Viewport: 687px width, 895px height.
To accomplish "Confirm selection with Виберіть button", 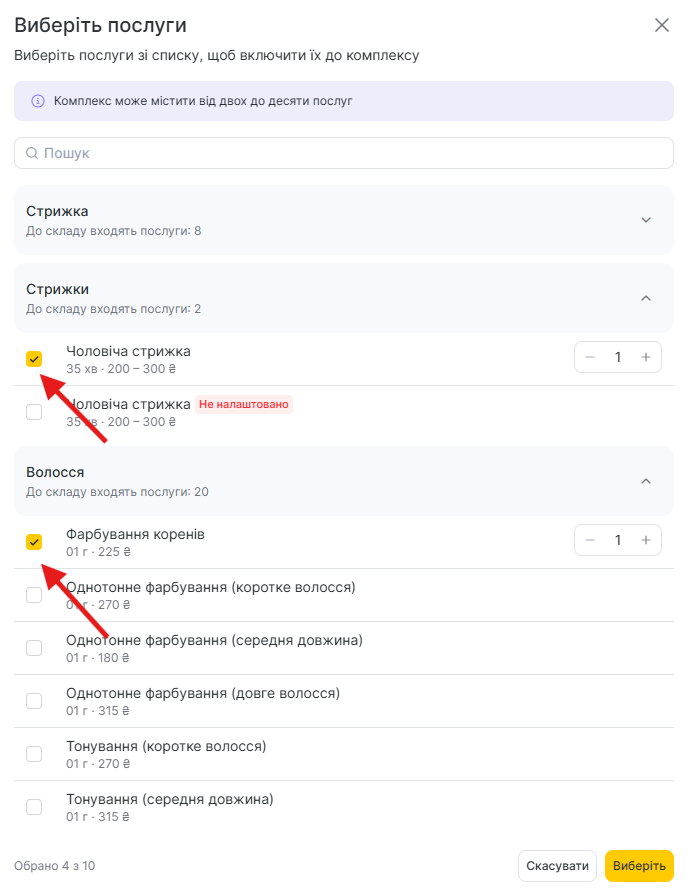I will pos(639,866).
